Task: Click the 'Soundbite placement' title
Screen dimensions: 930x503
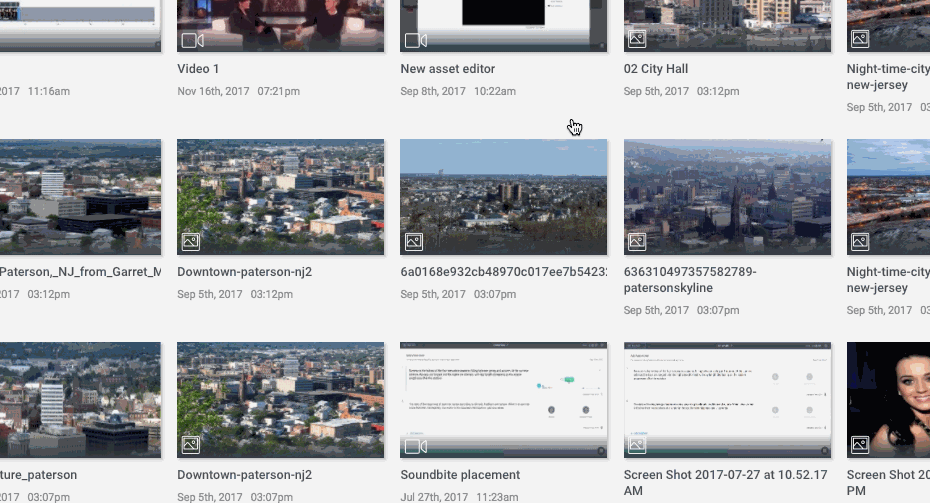Action: 460,475
